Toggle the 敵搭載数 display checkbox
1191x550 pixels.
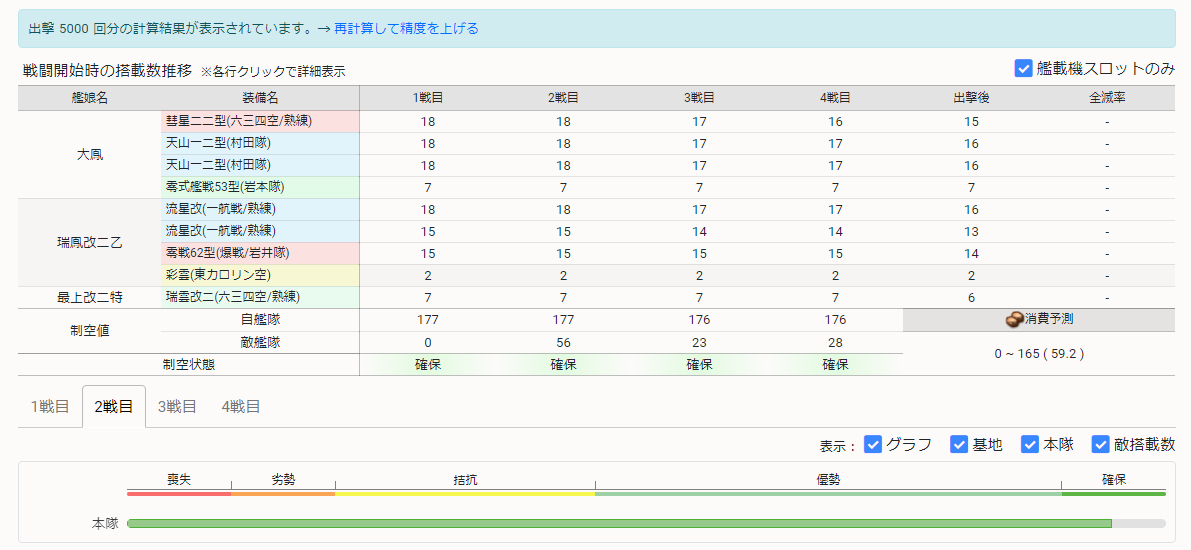click(x=1100, y=444)
